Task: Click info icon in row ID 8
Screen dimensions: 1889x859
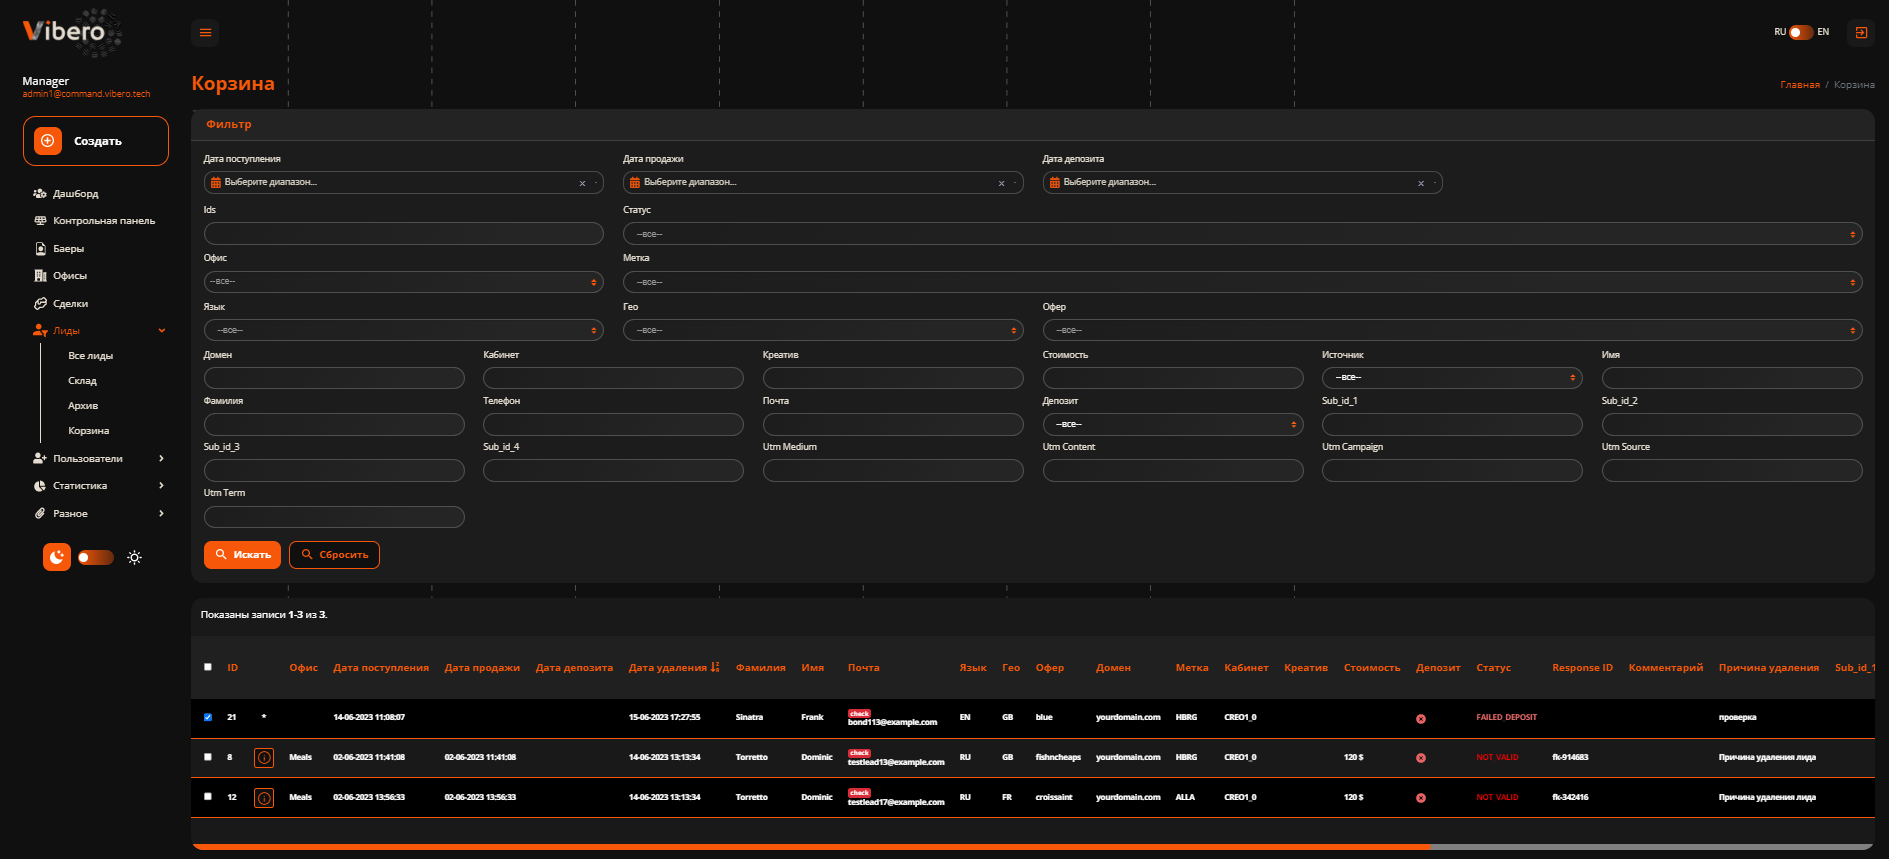Action: pyautogui.click(x=264, y=758)
